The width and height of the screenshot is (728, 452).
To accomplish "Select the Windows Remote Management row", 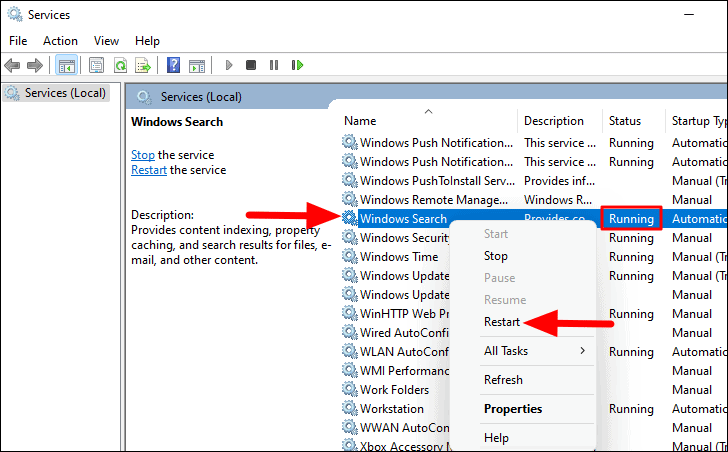I will pyautogui.click(x=434, y=200).
